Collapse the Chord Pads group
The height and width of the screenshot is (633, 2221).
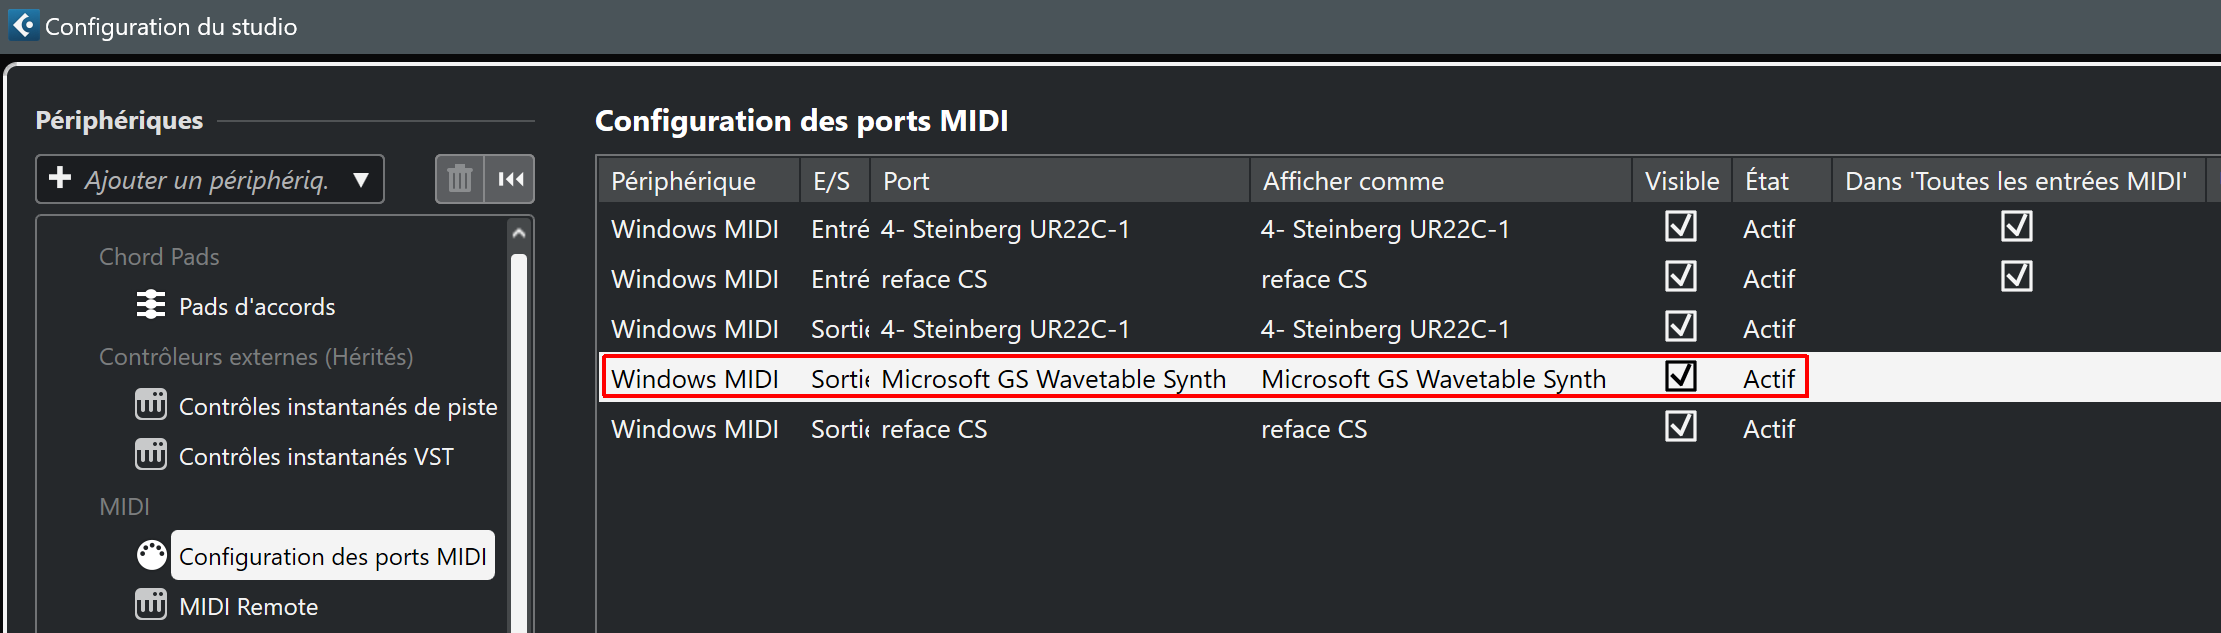159,256
